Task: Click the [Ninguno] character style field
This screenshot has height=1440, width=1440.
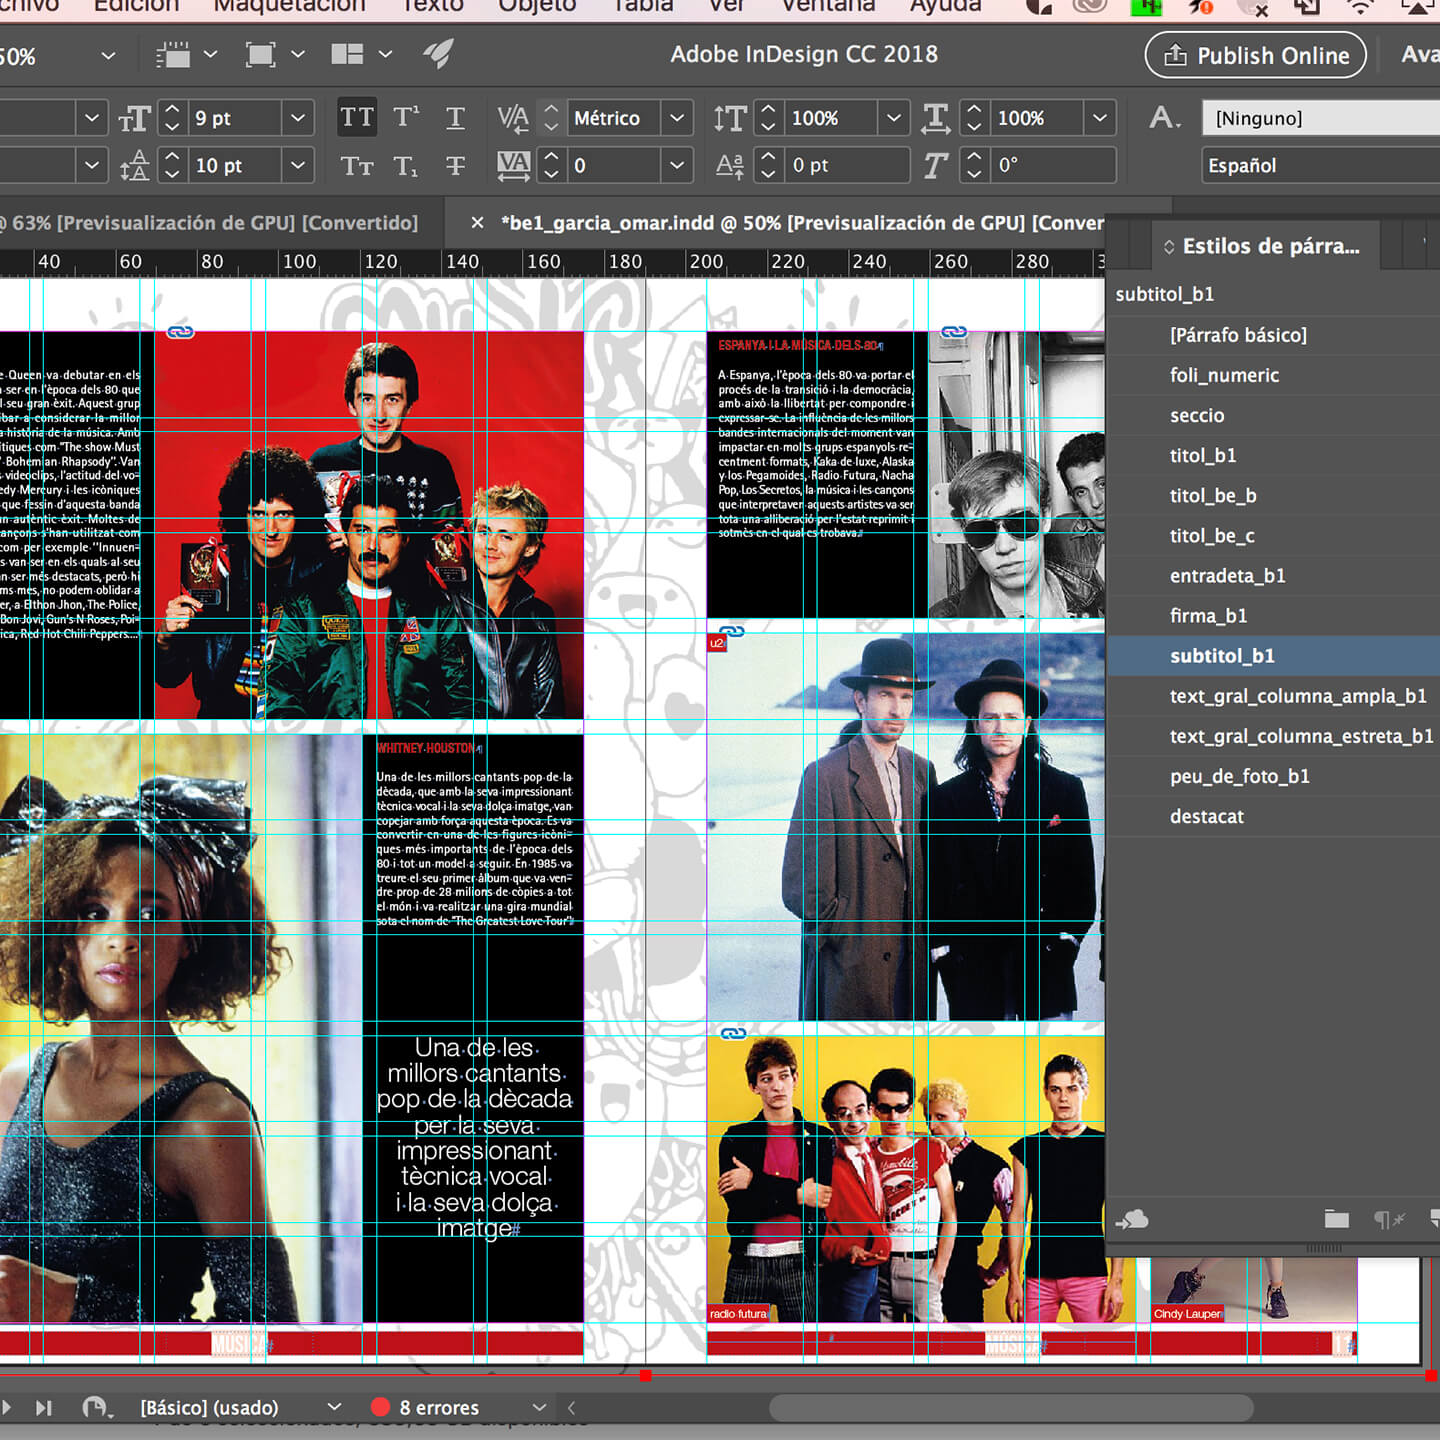Action: point(1321,118)
